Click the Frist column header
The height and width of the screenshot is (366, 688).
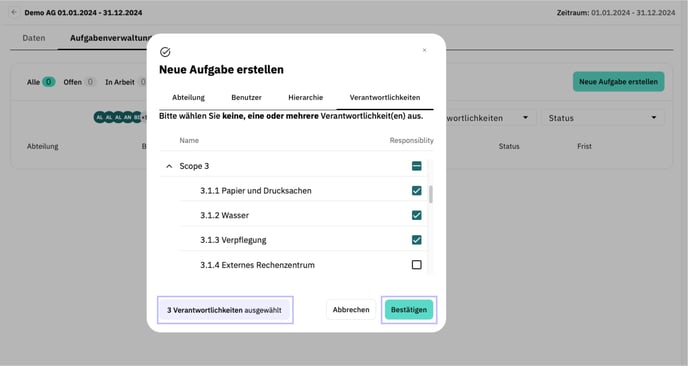coord(584,146)
